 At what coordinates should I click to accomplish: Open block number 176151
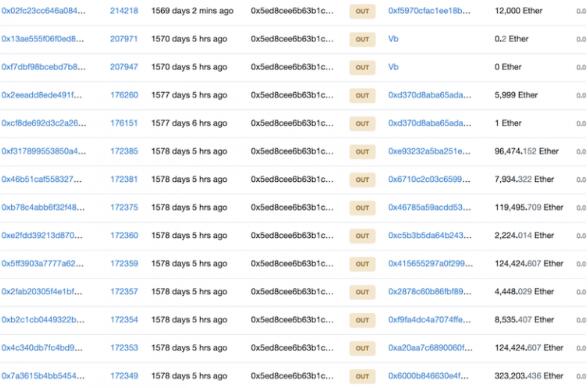[x=124, y=123]
